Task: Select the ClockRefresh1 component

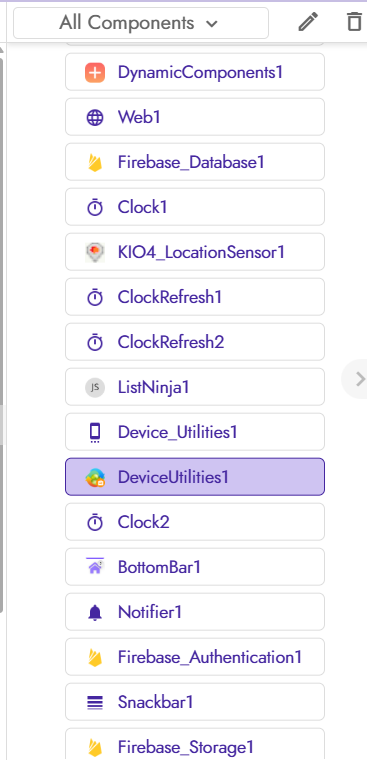Action: 195,297
